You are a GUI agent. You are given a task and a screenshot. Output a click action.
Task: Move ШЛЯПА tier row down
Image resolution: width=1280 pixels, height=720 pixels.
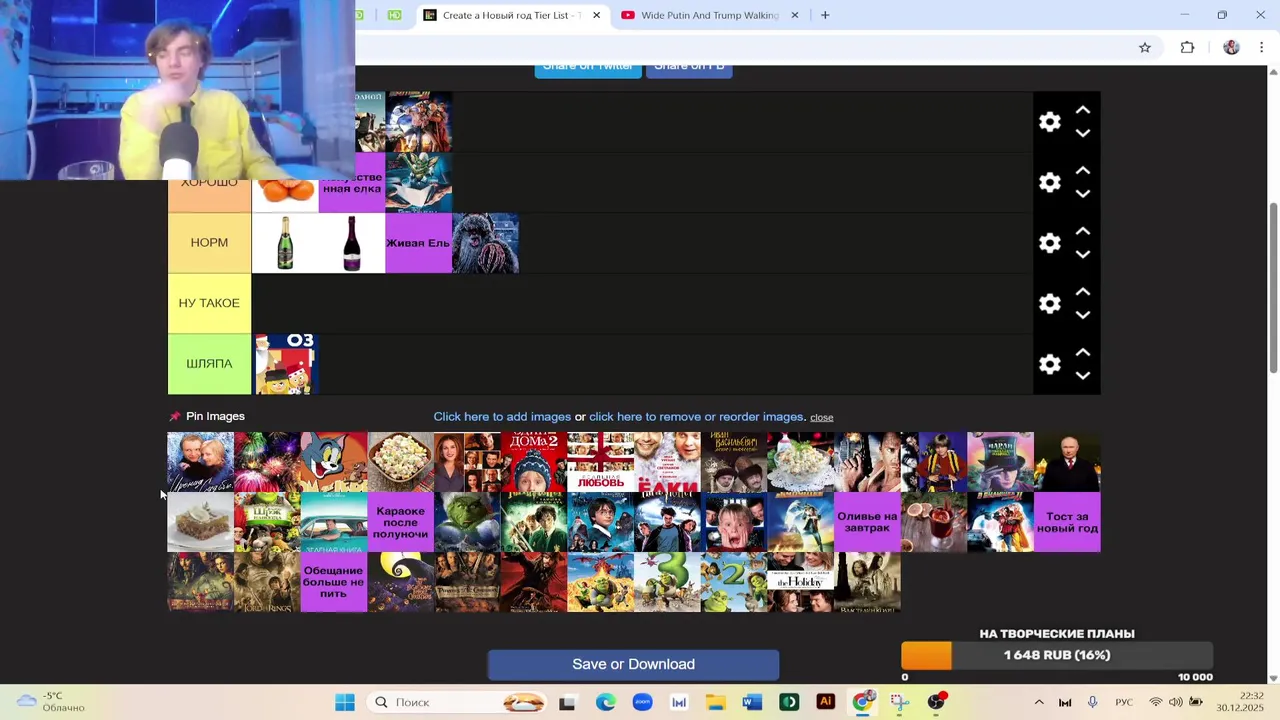1082,376
